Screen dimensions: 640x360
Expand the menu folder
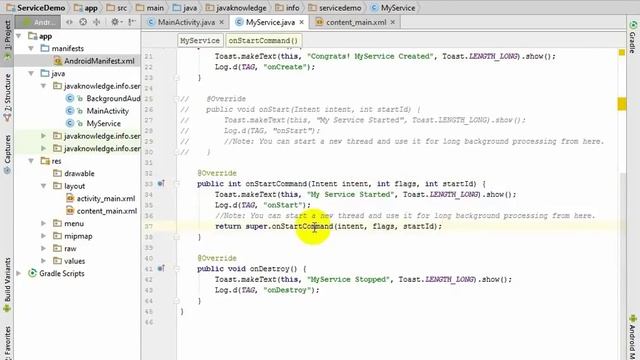coord(43,224)
